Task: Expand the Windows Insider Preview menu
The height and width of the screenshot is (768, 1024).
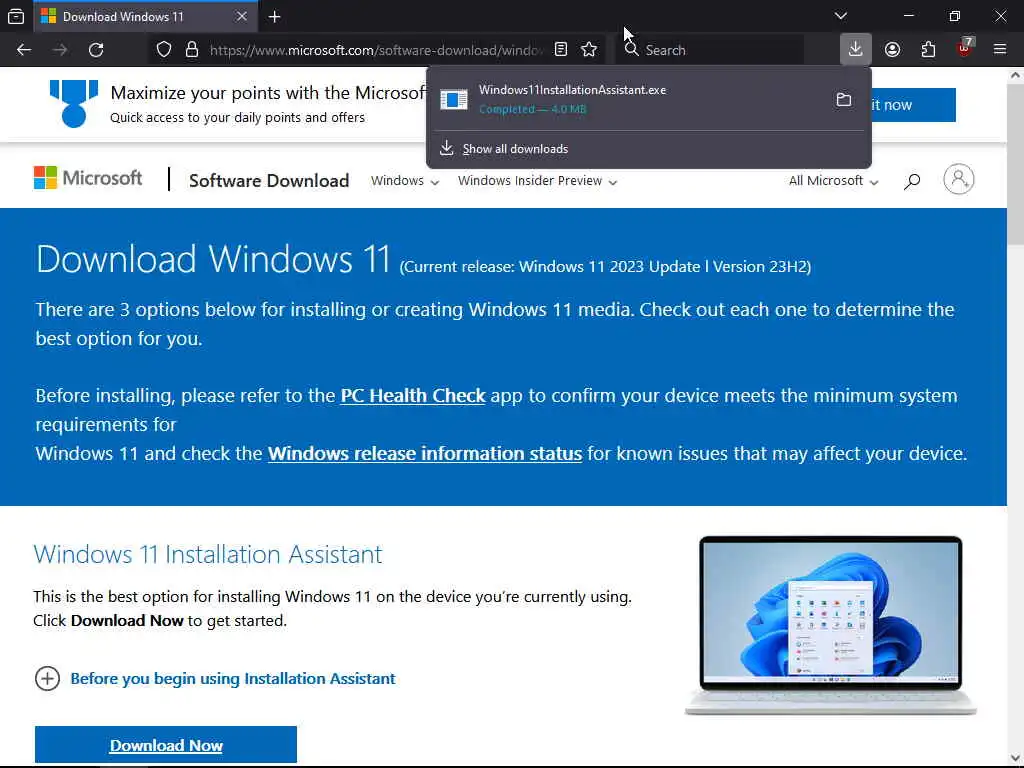Action: point(537,181)
